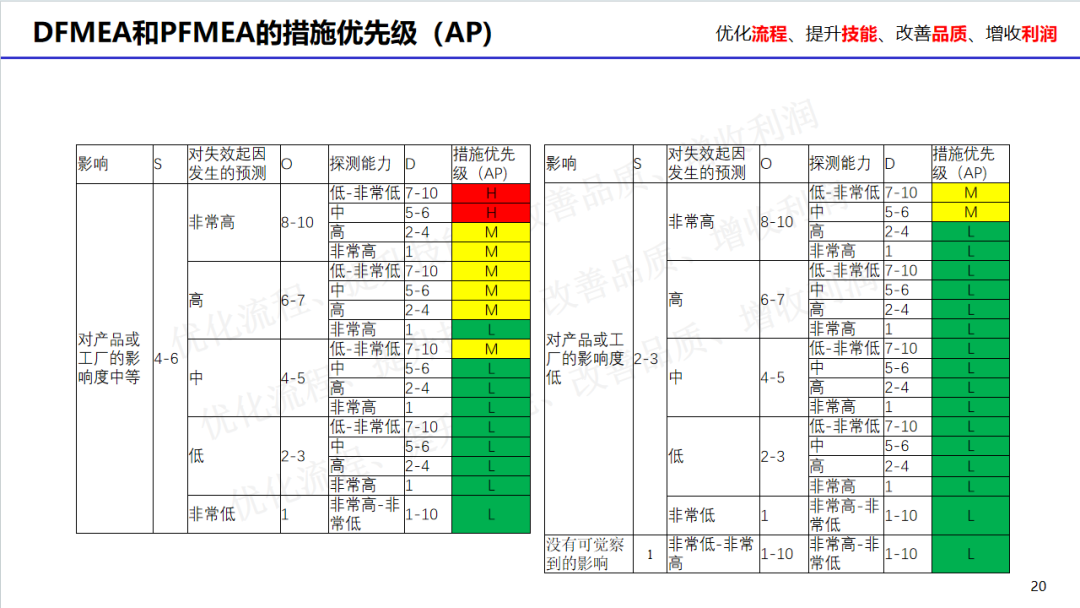This screenshot has height=608, width=1080.
Task: Click the 非常低-非常高 occurrence cell
Action: (711, 553)
